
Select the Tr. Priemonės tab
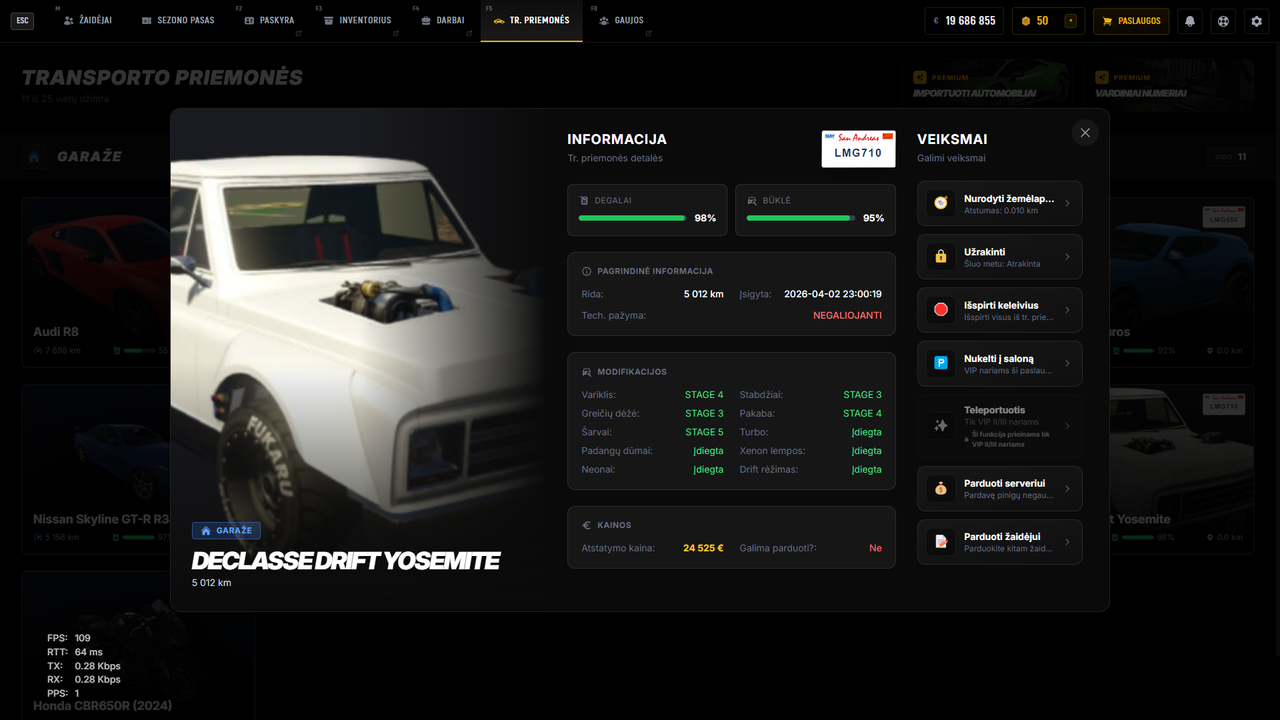[x=531, y=20]
